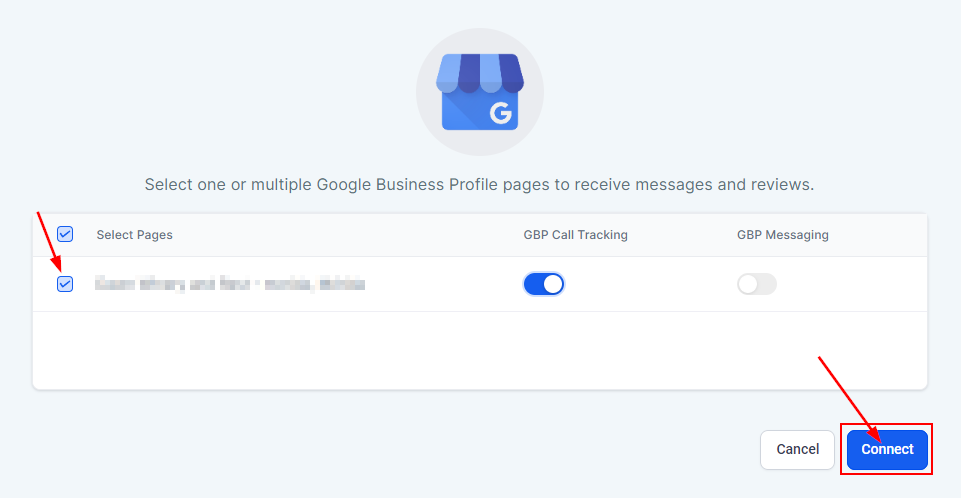Screen dimensions: 961x498
Task: Click the empty table area below the page row
Action: [x=479, y=350]
